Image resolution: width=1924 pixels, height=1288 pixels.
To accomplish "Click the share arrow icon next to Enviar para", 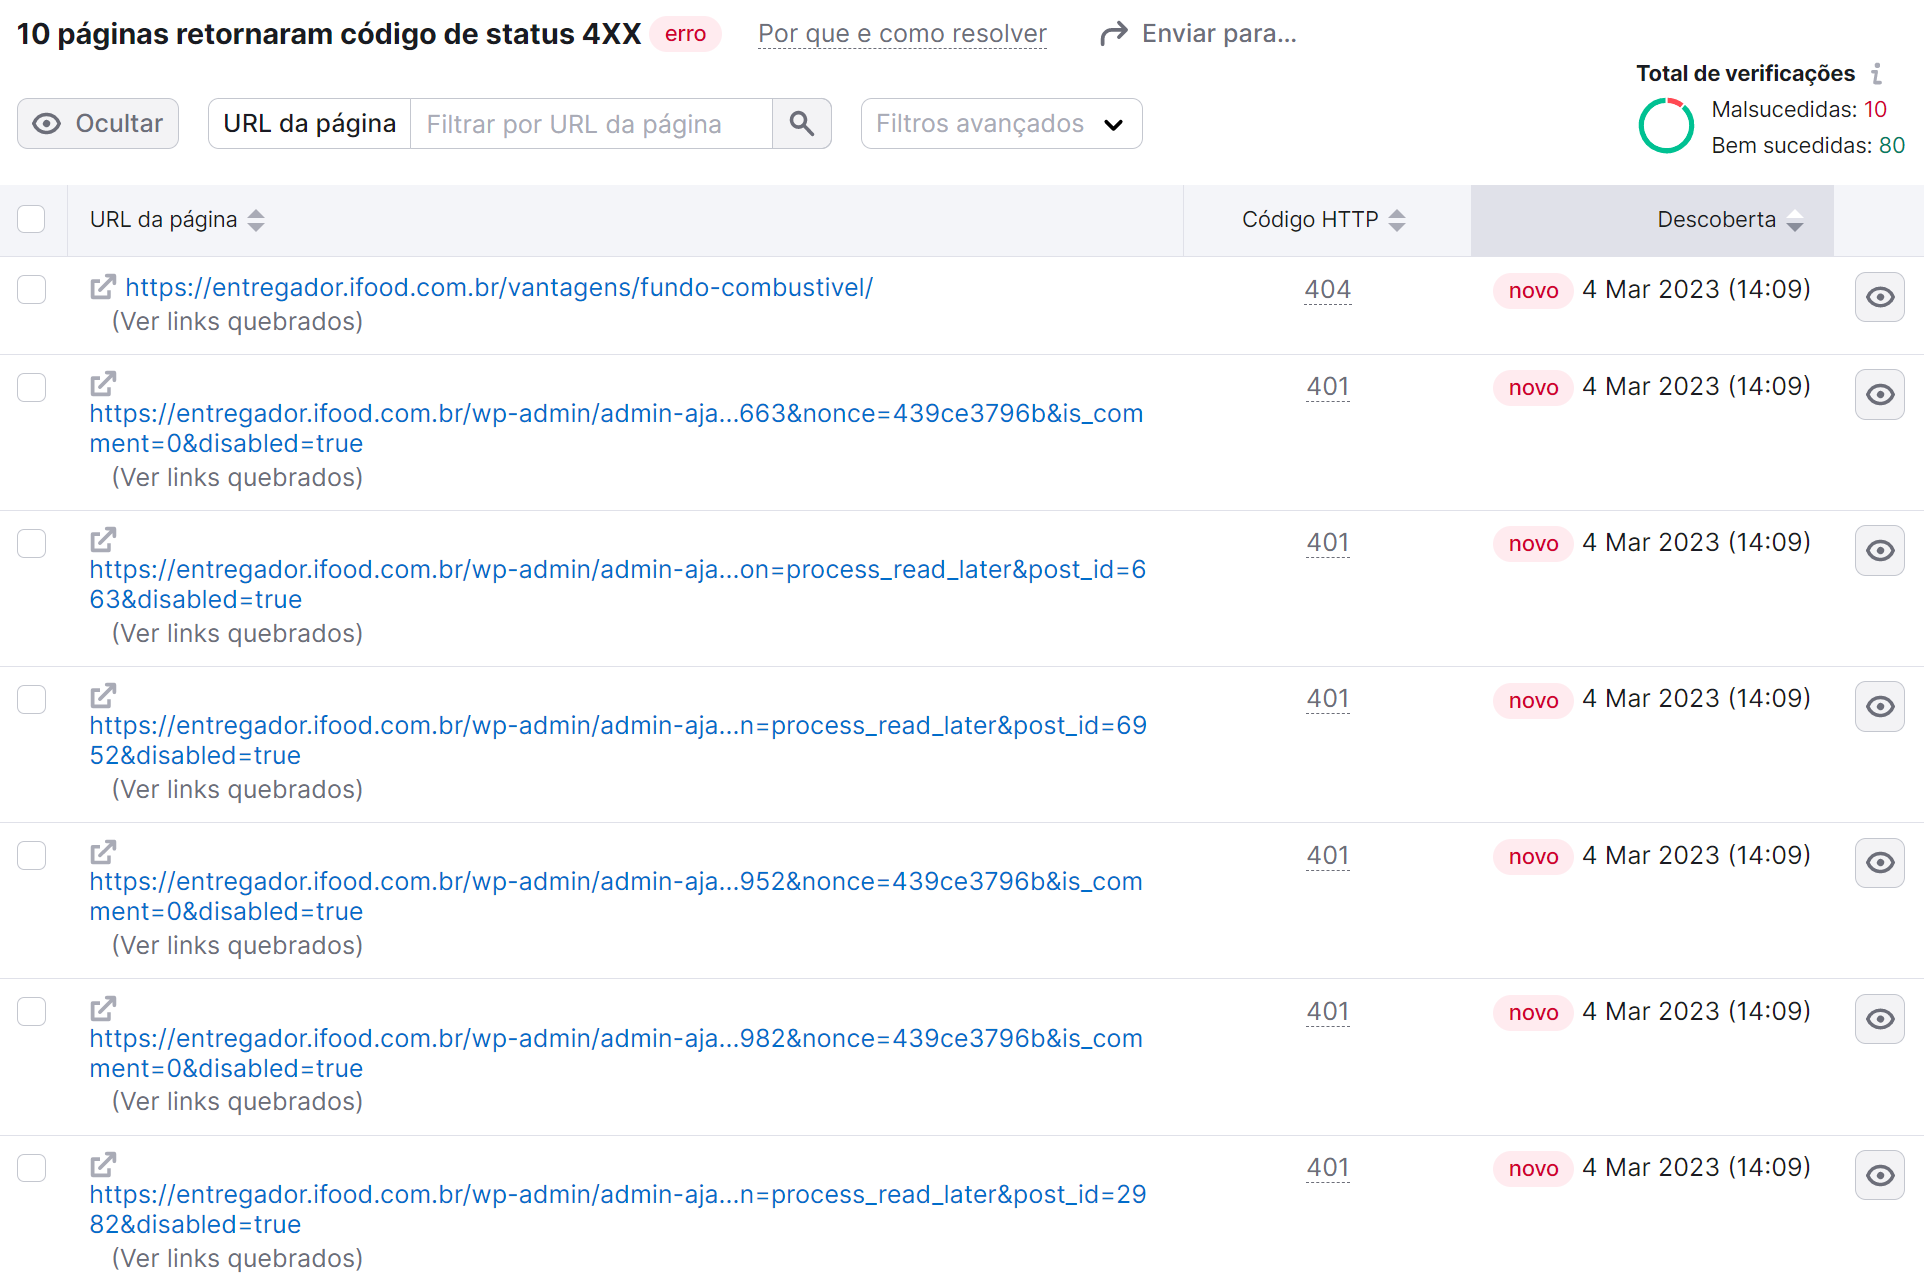I will (x=1111, y=32).
